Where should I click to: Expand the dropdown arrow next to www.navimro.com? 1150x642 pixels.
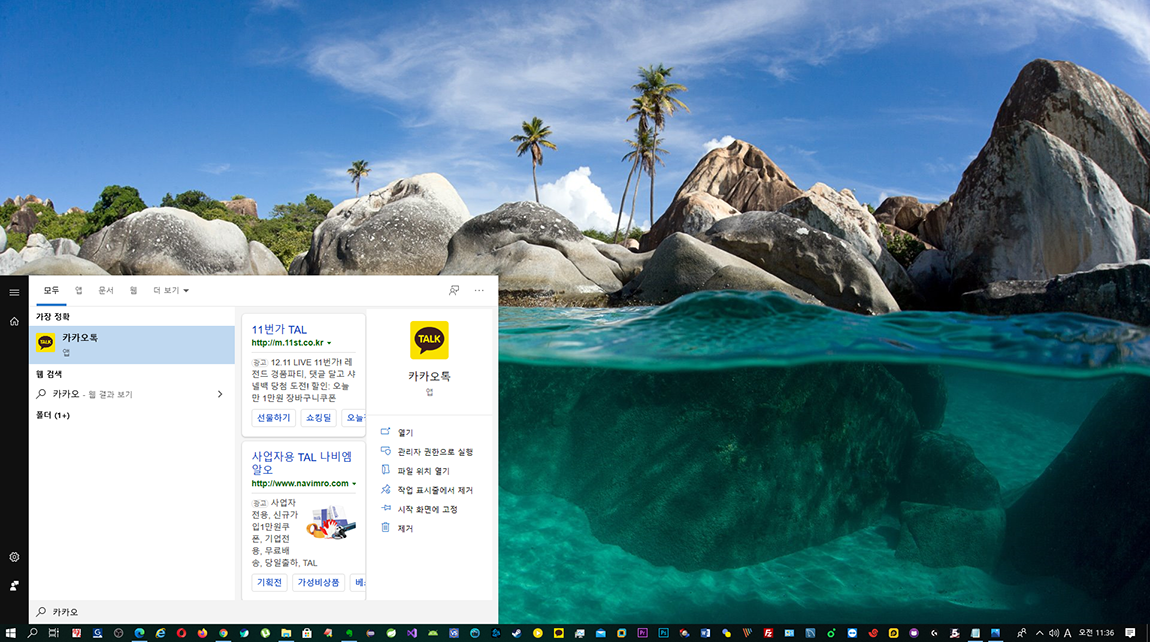(354, 484)
